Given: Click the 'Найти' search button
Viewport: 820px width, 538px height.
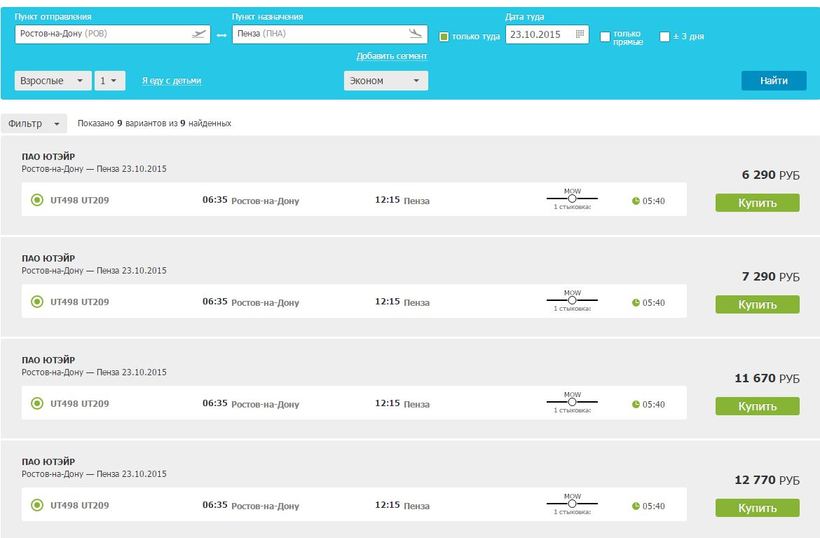Looking at the screenshot, I should click(x=773, y=81).
